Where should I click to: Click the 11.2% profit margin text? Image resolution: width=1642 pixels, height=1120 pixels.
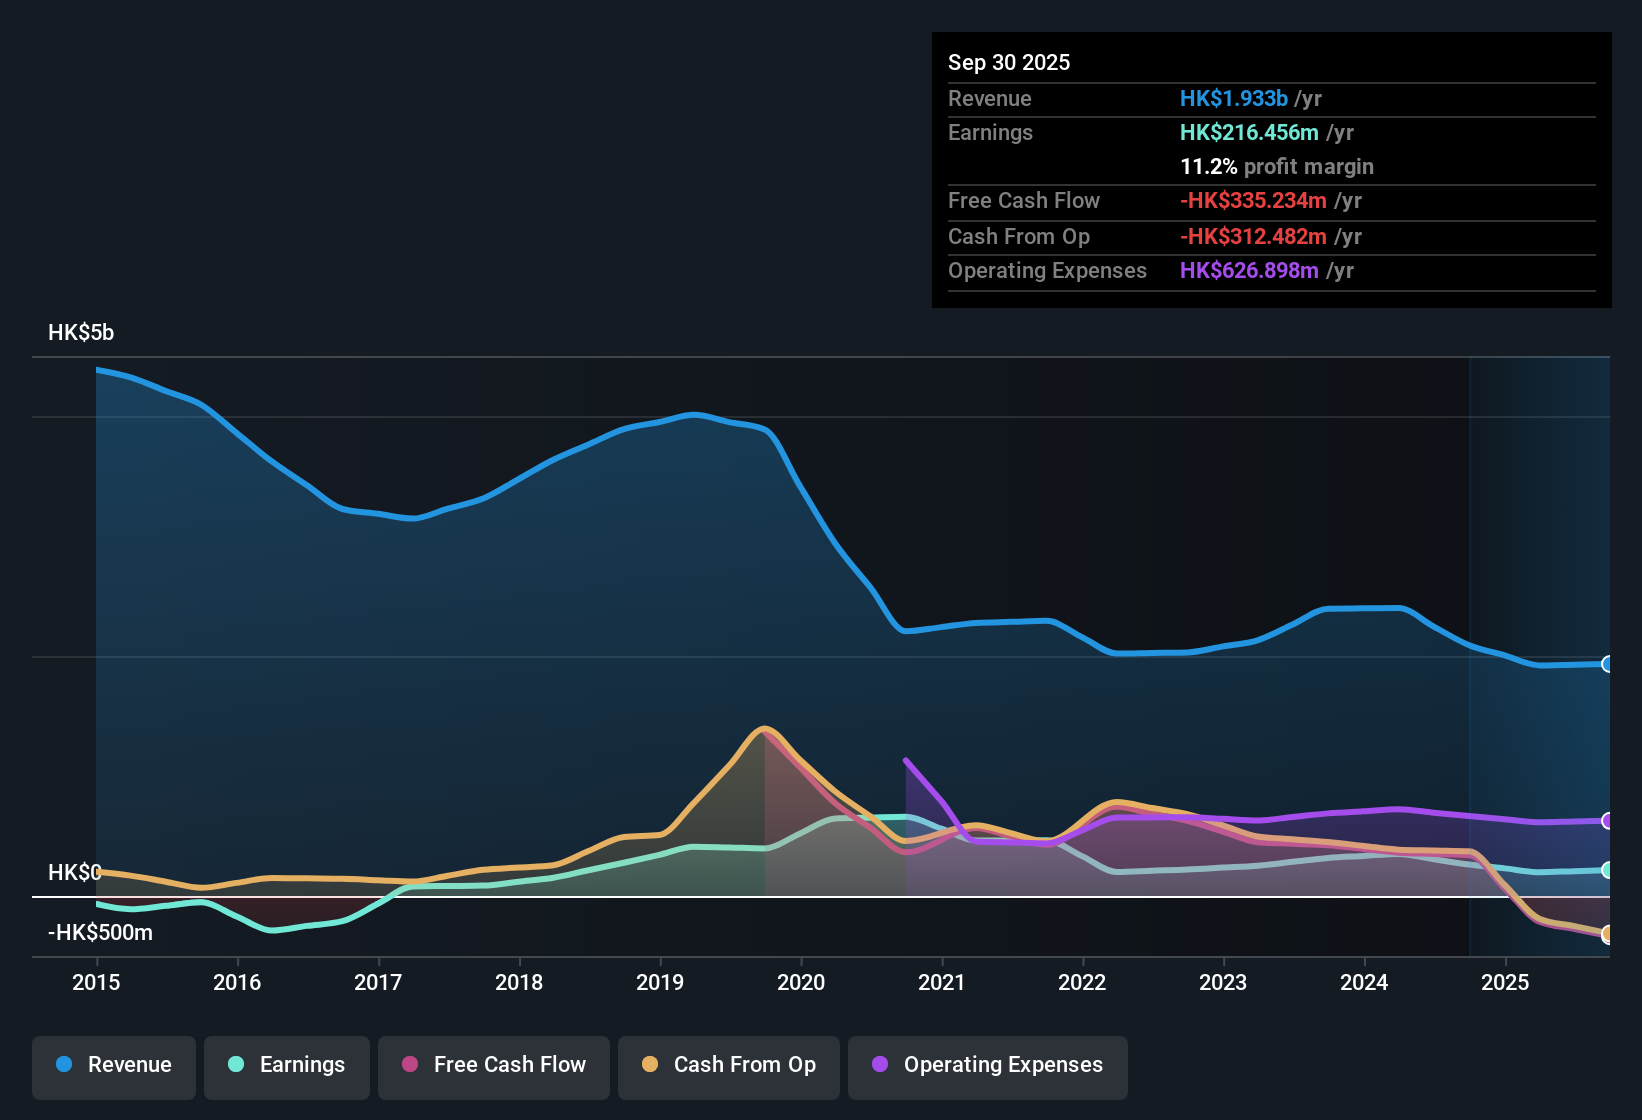click(x=1277, y=167)
